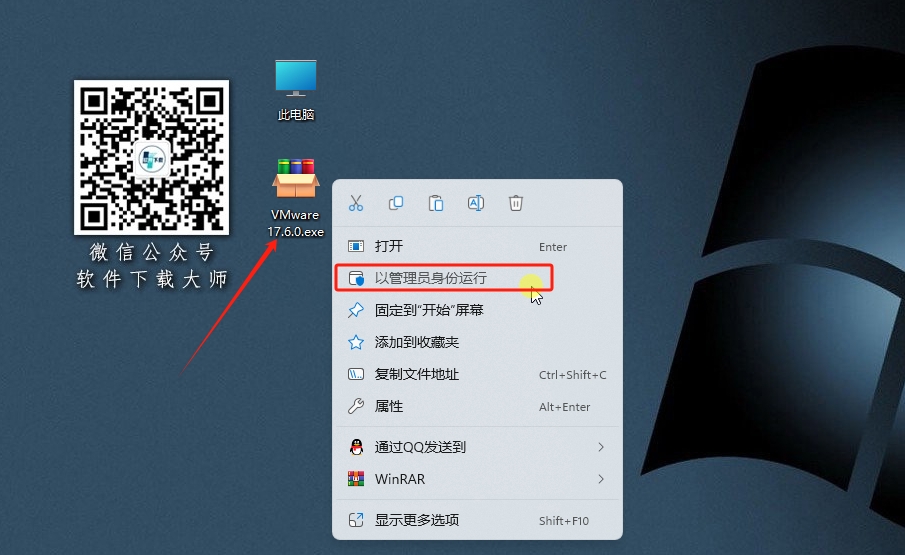Select 添加到收藏夹 menu entry
905x555 pixels.
pyautogui.click(x=477, y=342)
